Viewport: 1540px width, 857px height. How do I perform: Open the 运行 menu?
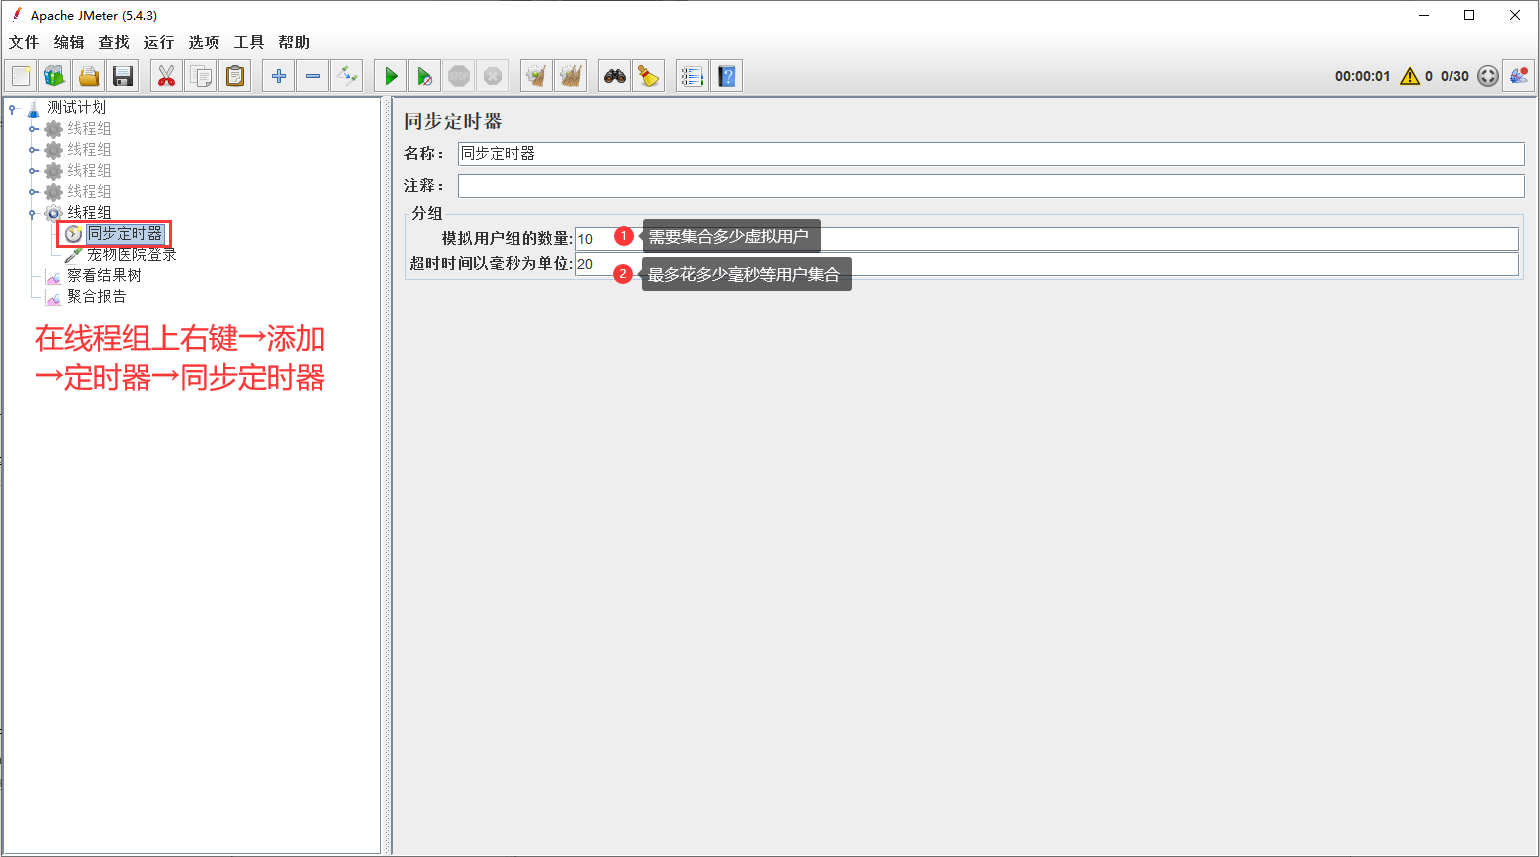158,42
